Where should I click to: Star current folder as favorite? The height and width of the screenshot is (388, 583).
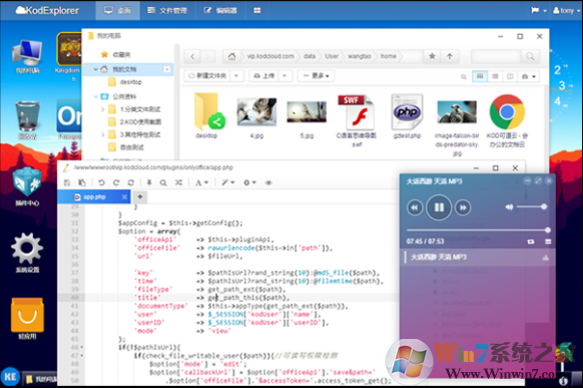pos(432,56)
